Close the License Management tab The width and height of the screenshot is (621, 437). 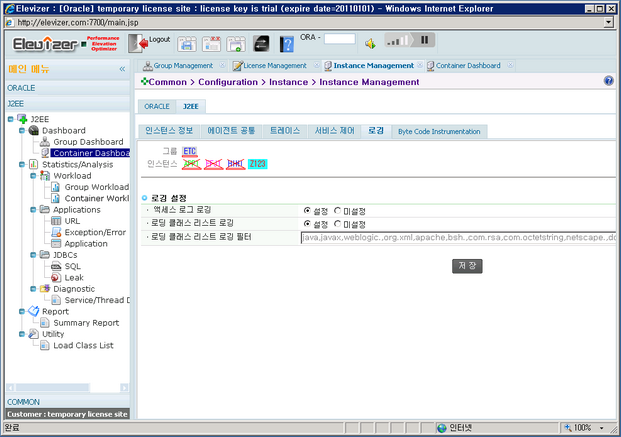(x=316, y=65)
